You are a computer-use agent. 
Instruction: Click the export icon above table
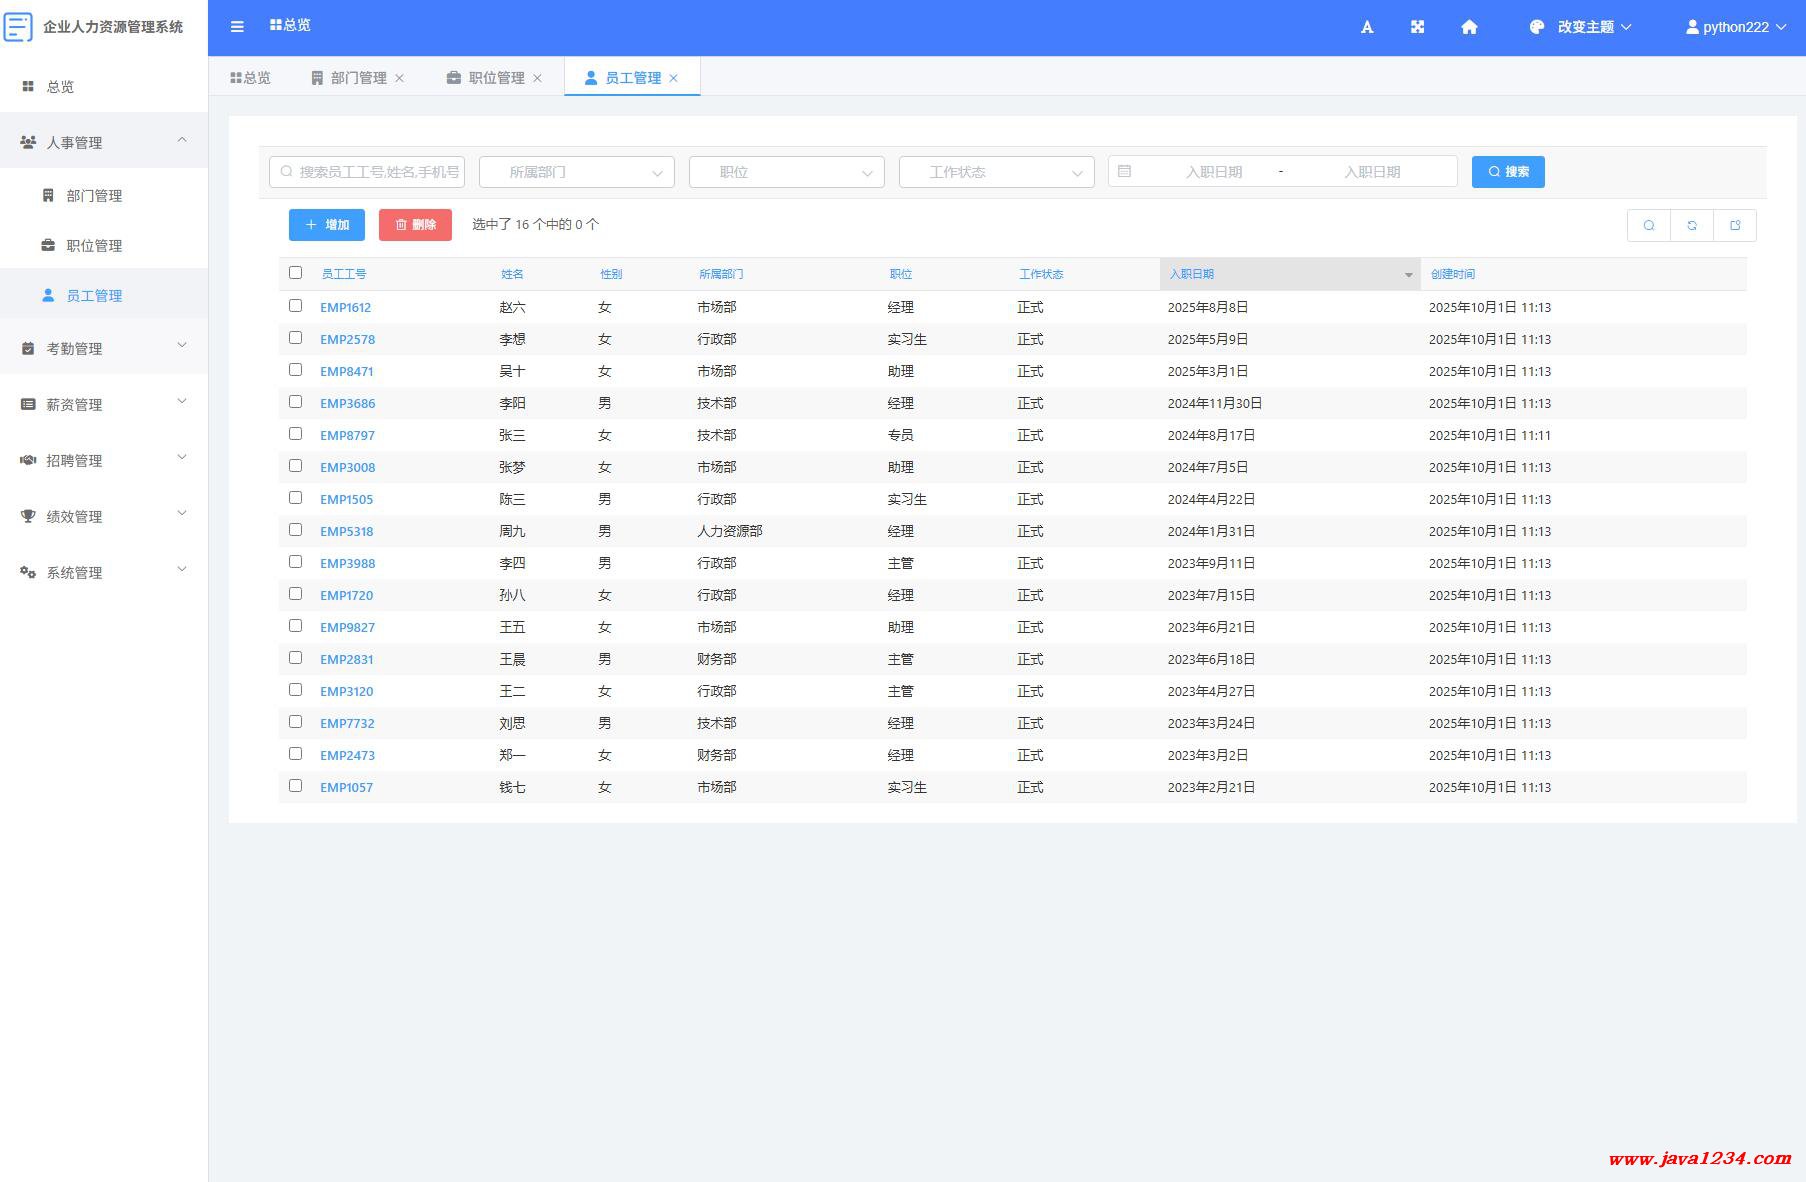coord(1735,225)
